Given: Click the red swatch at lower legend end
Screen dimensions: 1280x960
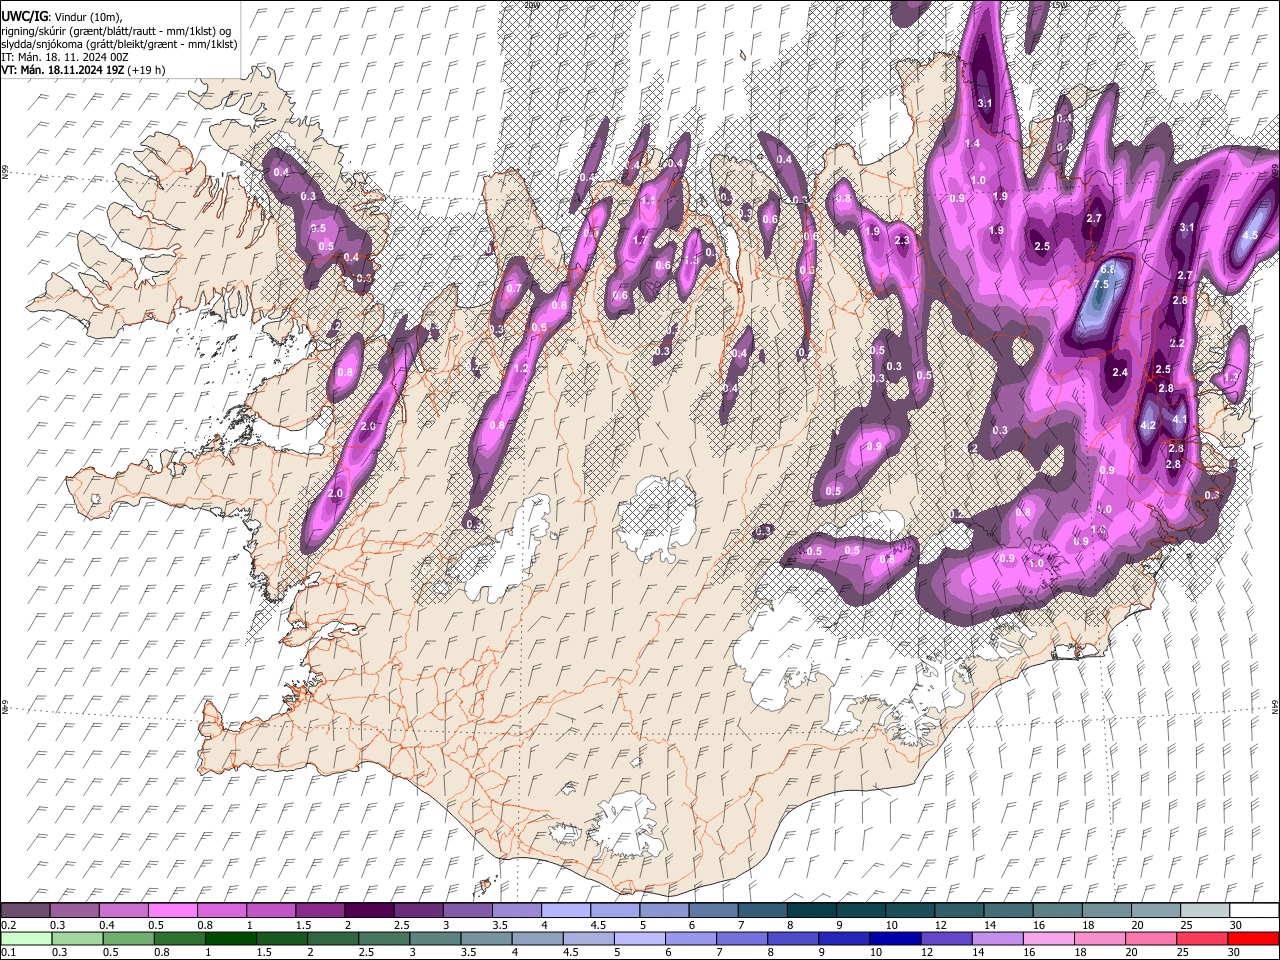Looking at the screenshot, I should [1253, 938].
